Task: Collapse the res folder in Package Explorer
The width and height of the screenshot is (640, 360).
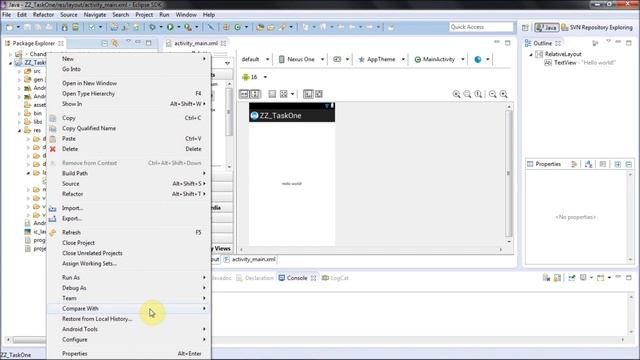Action: click(x=19, y=131)
